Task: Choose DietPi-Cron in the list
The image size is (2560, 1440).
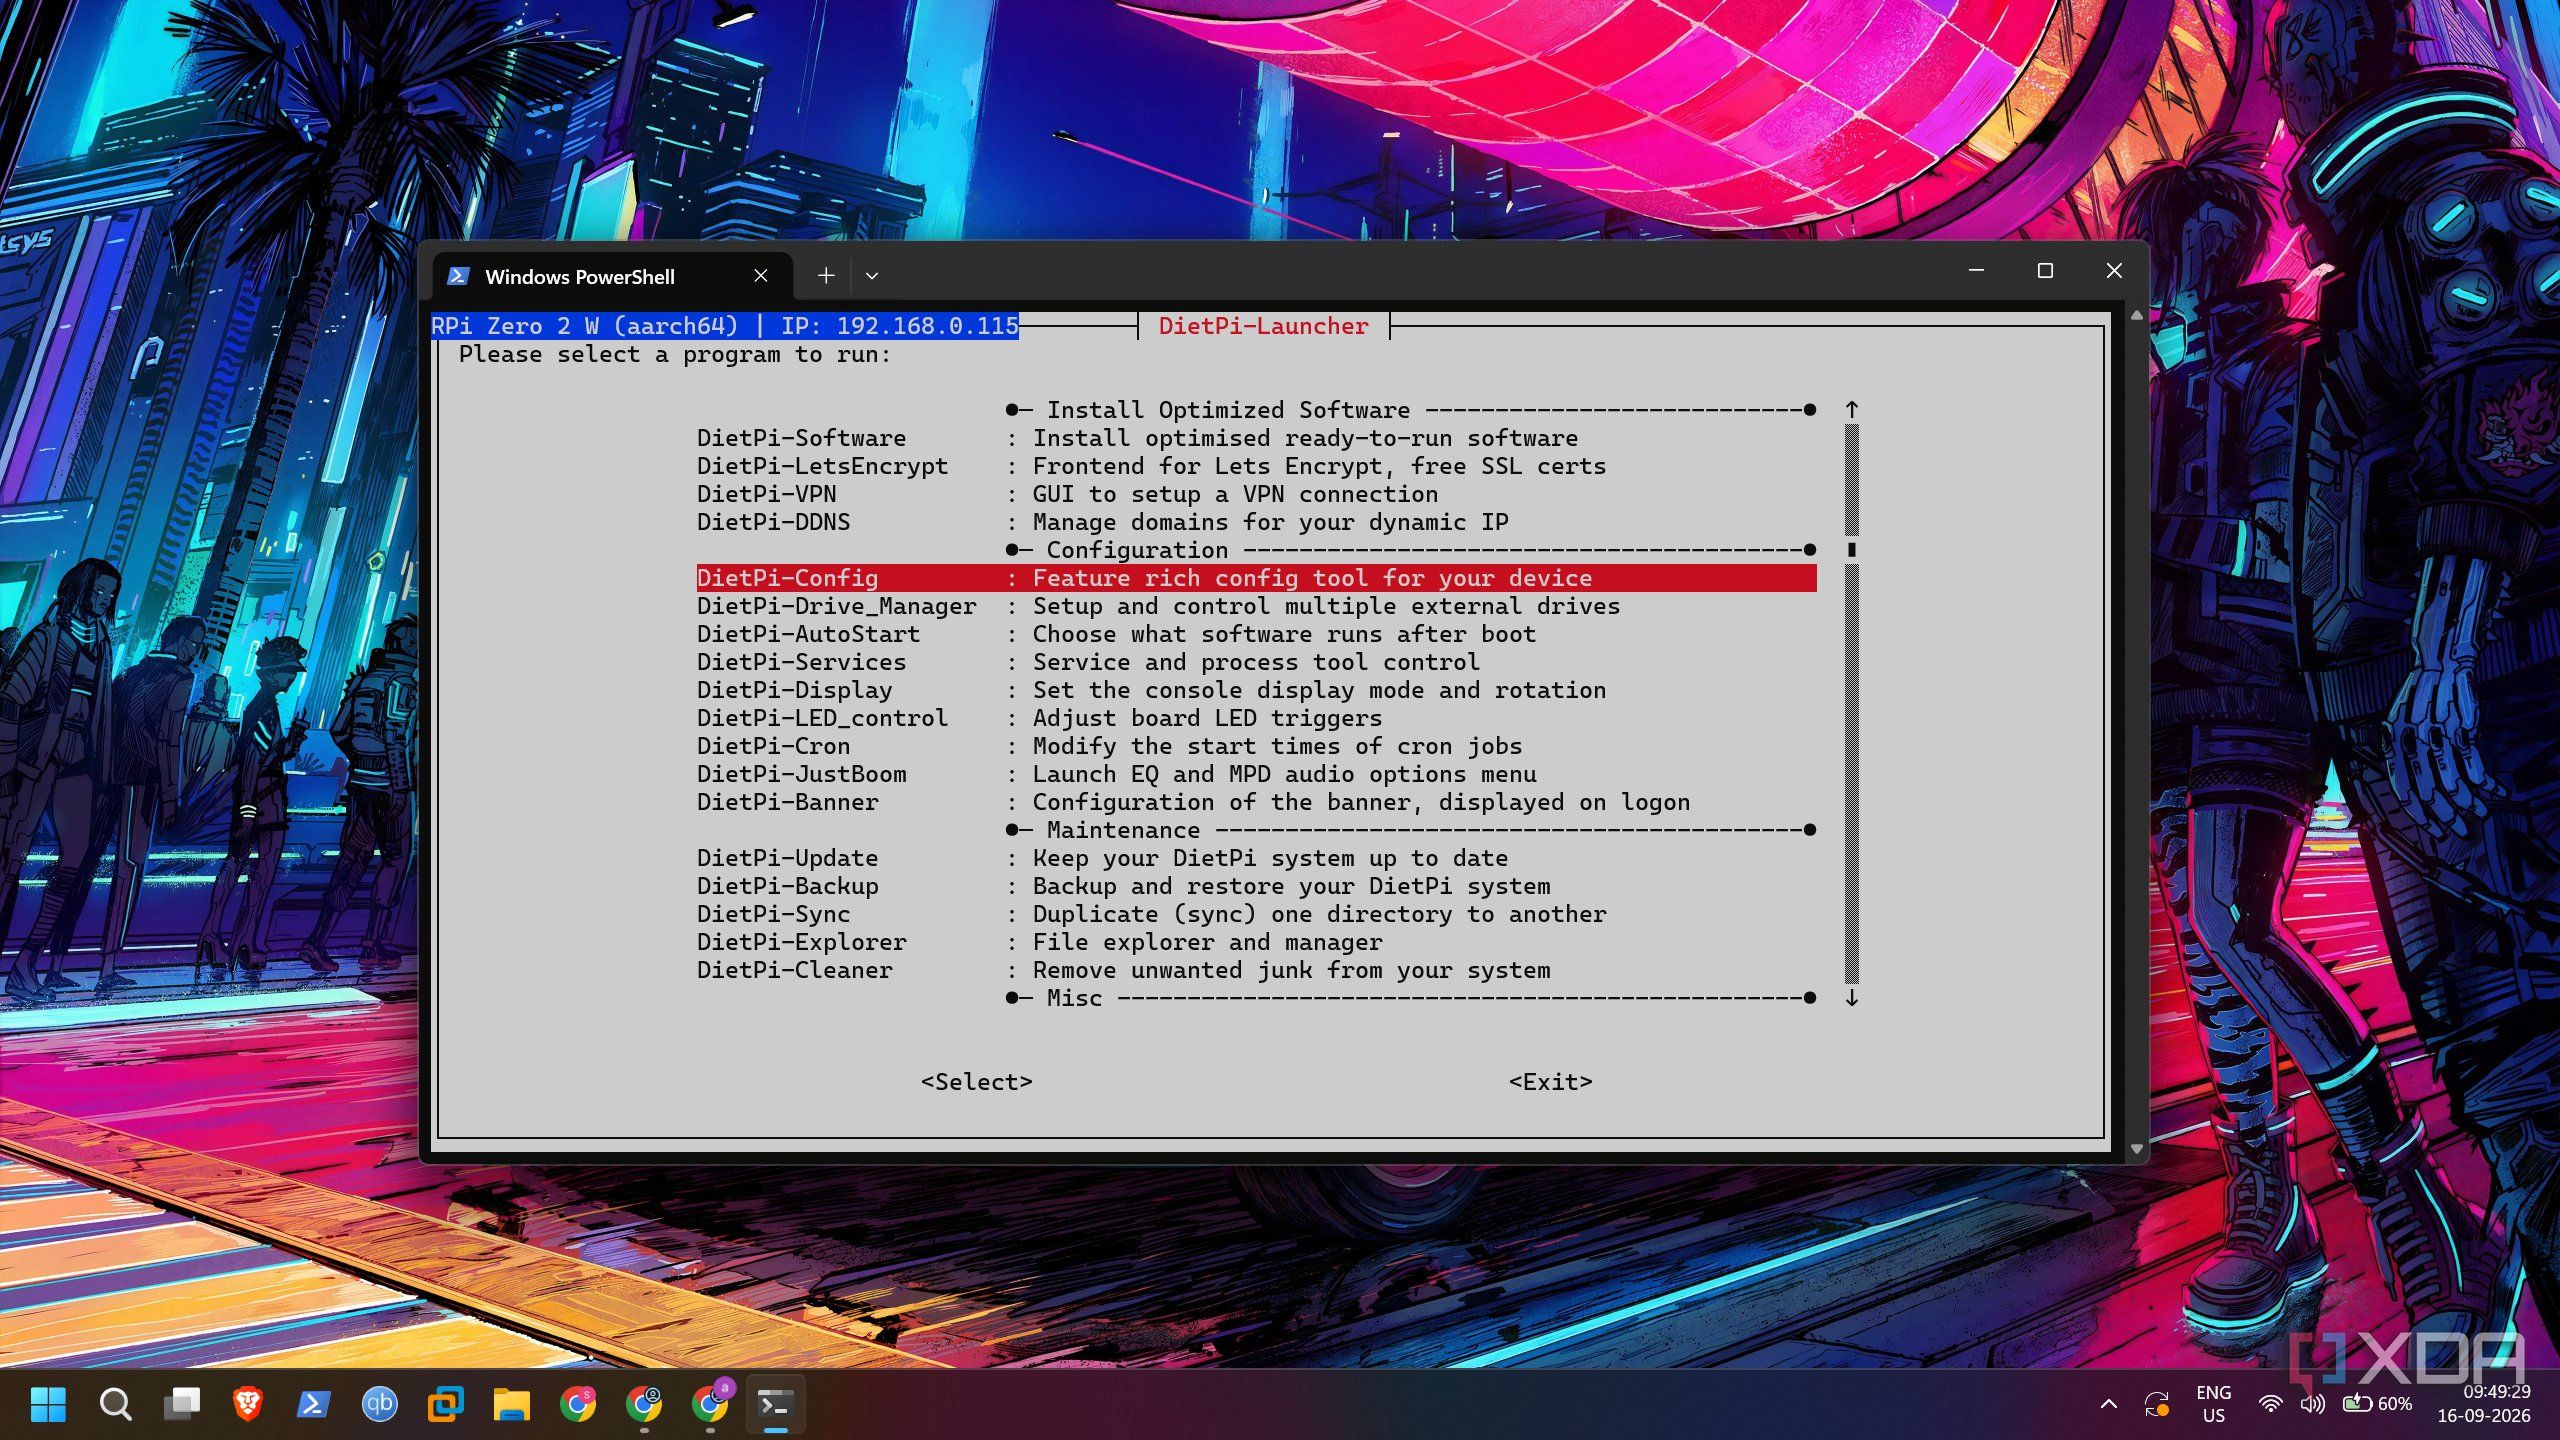Action: pyautogui.click(x=1256, y=746)
